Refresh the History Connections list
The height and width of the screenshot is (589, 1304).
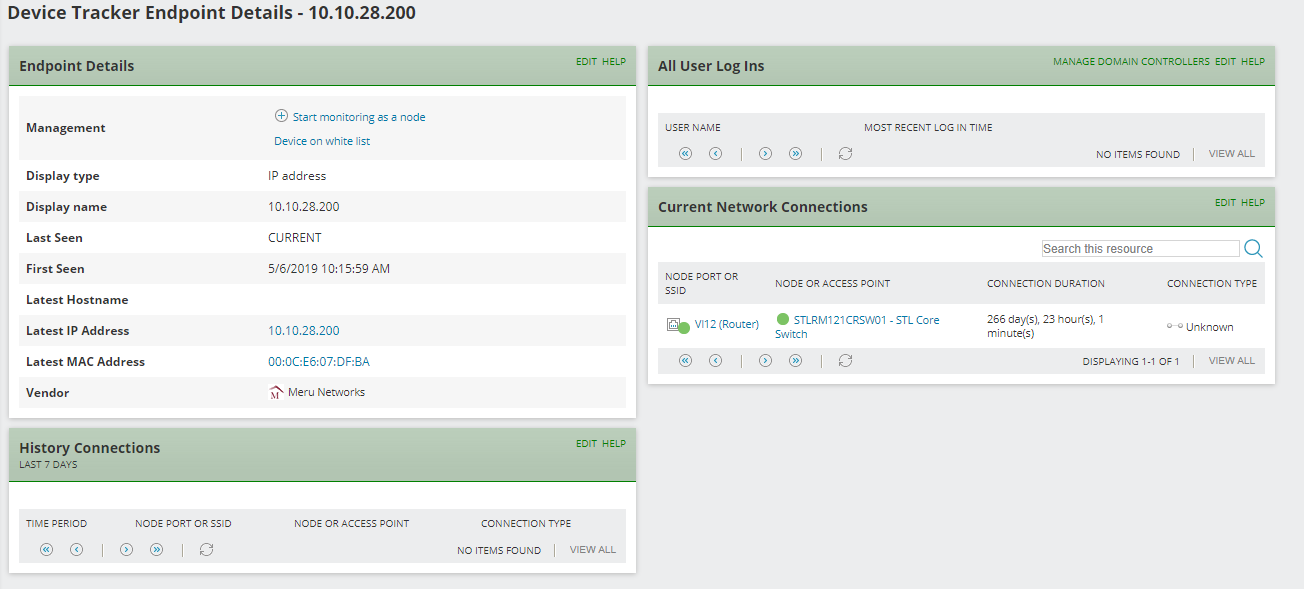point(206,550)
